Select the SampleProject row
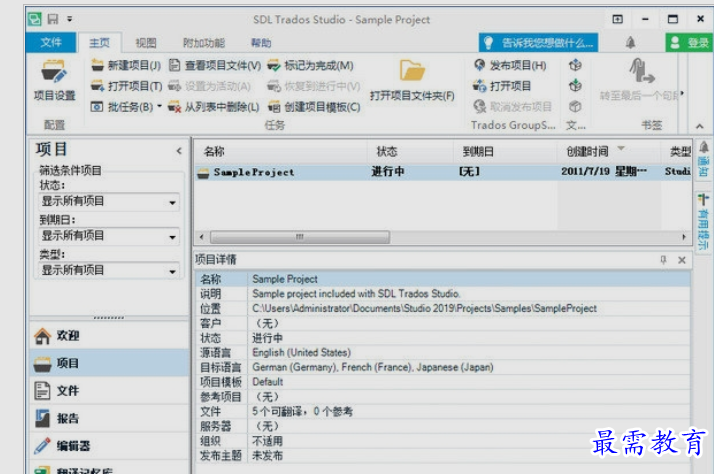Screen dimensions: 714x474 pyautogui.click(x=443, y=172)
